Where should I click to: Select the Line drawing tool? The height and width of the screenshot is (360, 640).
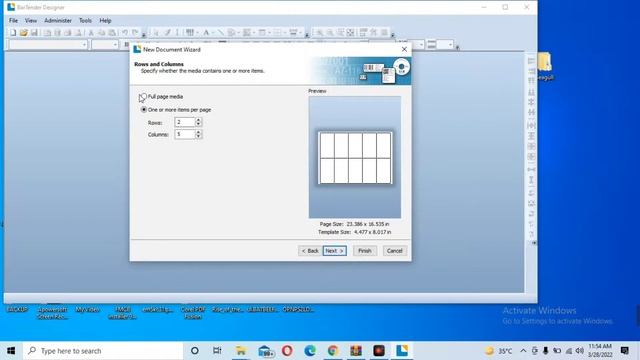[220, 33]
